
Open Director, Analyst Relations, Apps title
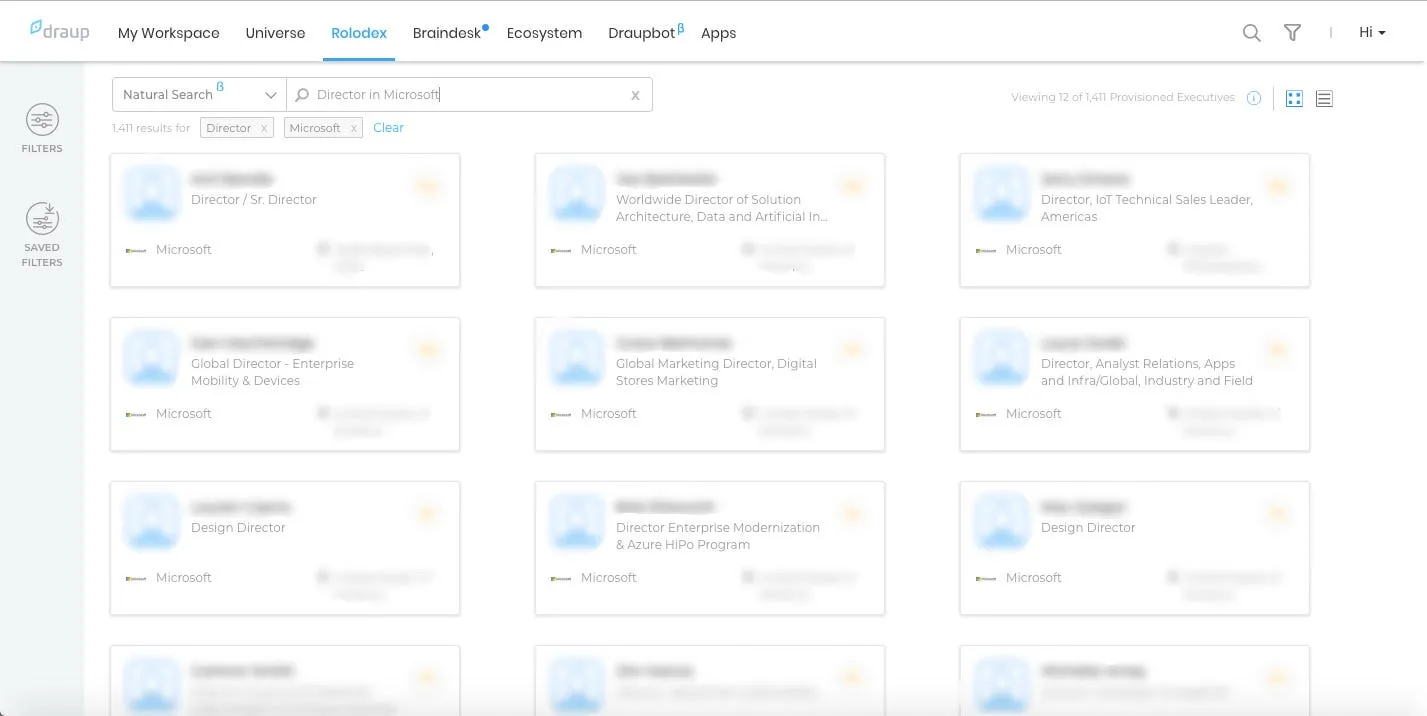click(x=1147, y=372)
